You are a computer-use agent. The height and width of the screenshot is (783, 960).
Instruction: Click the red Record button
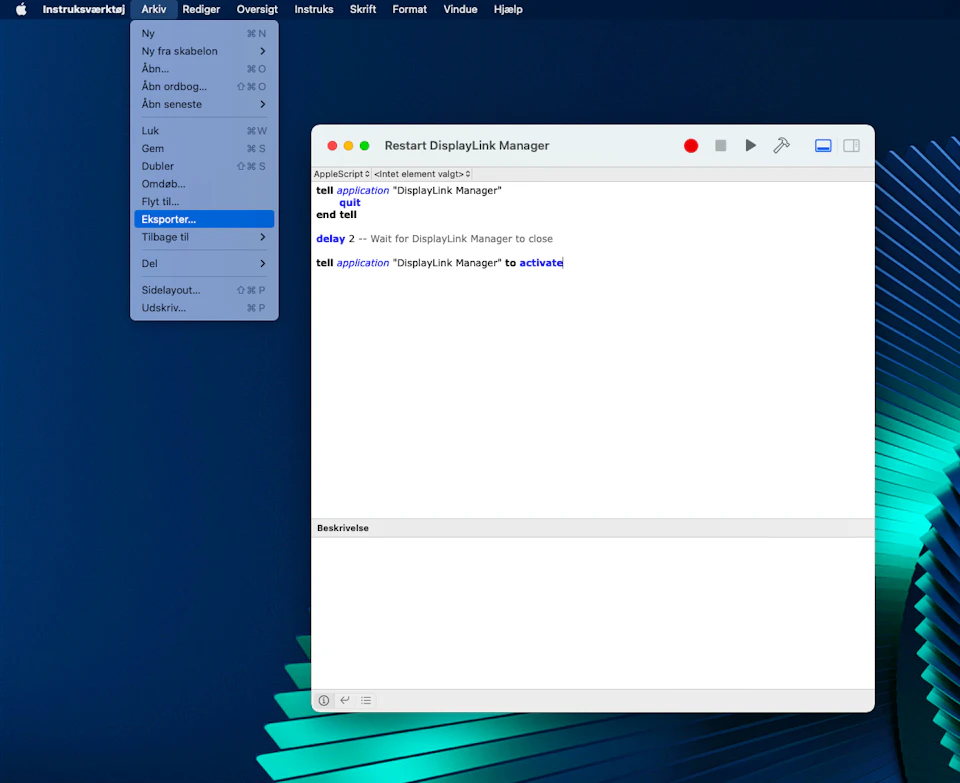(x=690, y=146)
